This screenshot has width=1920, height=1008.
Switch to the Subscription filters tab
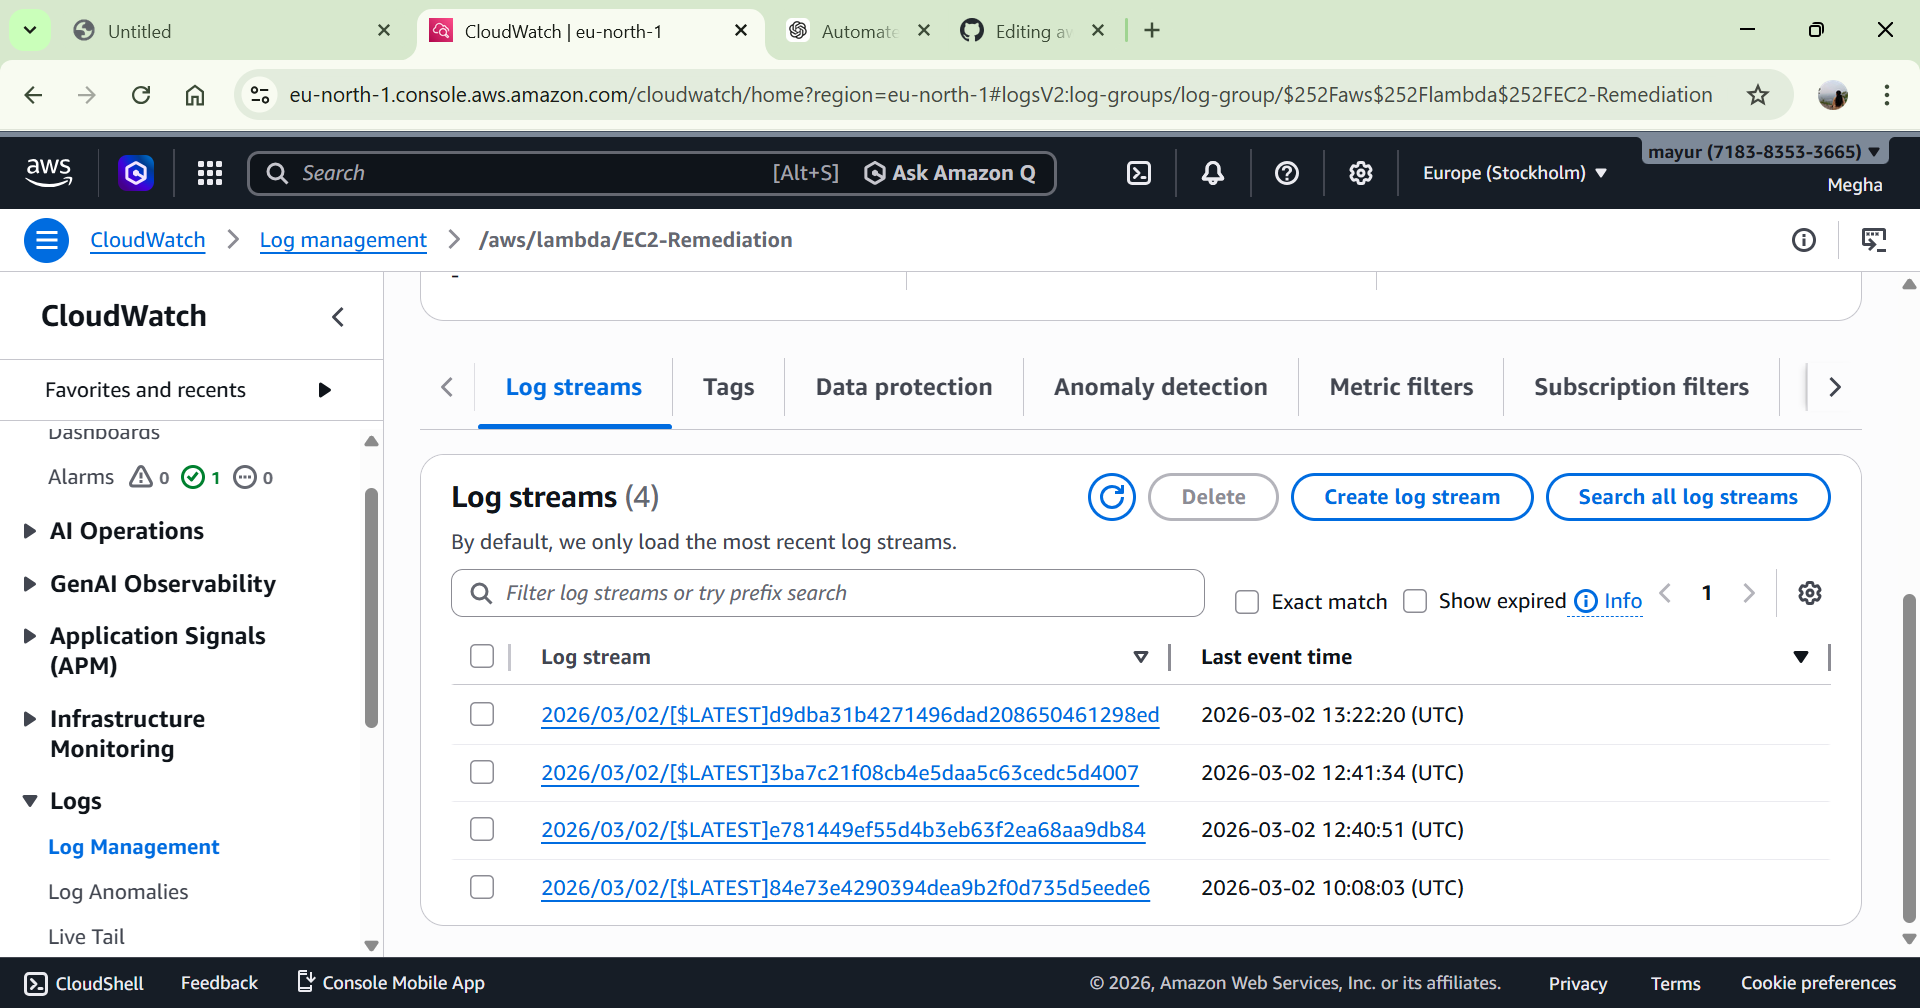click(1642, 387)
